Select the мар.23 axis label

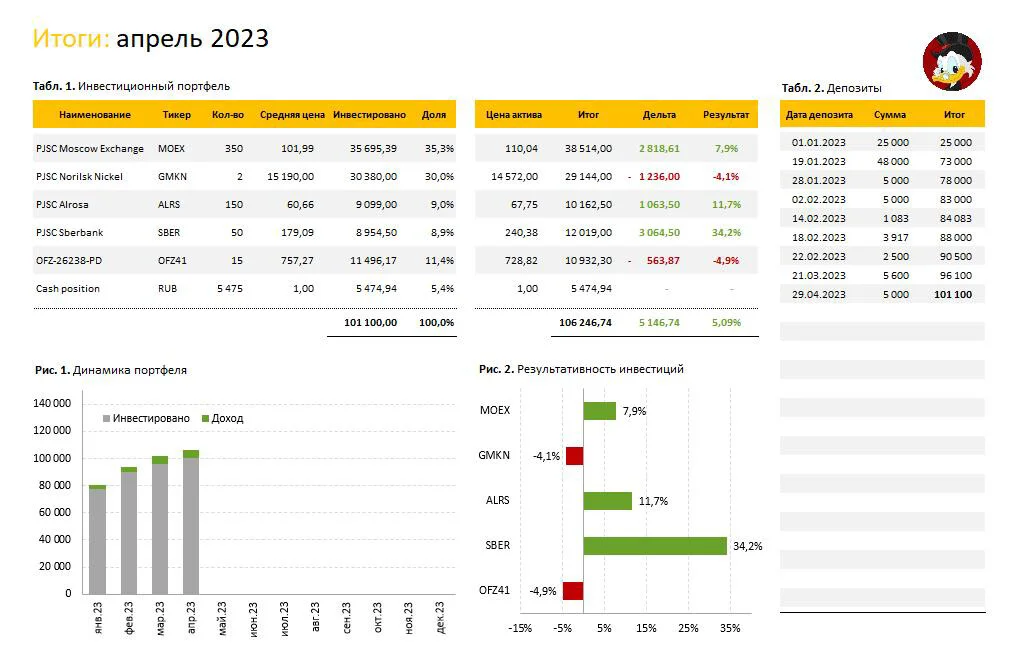pos(160,618)
